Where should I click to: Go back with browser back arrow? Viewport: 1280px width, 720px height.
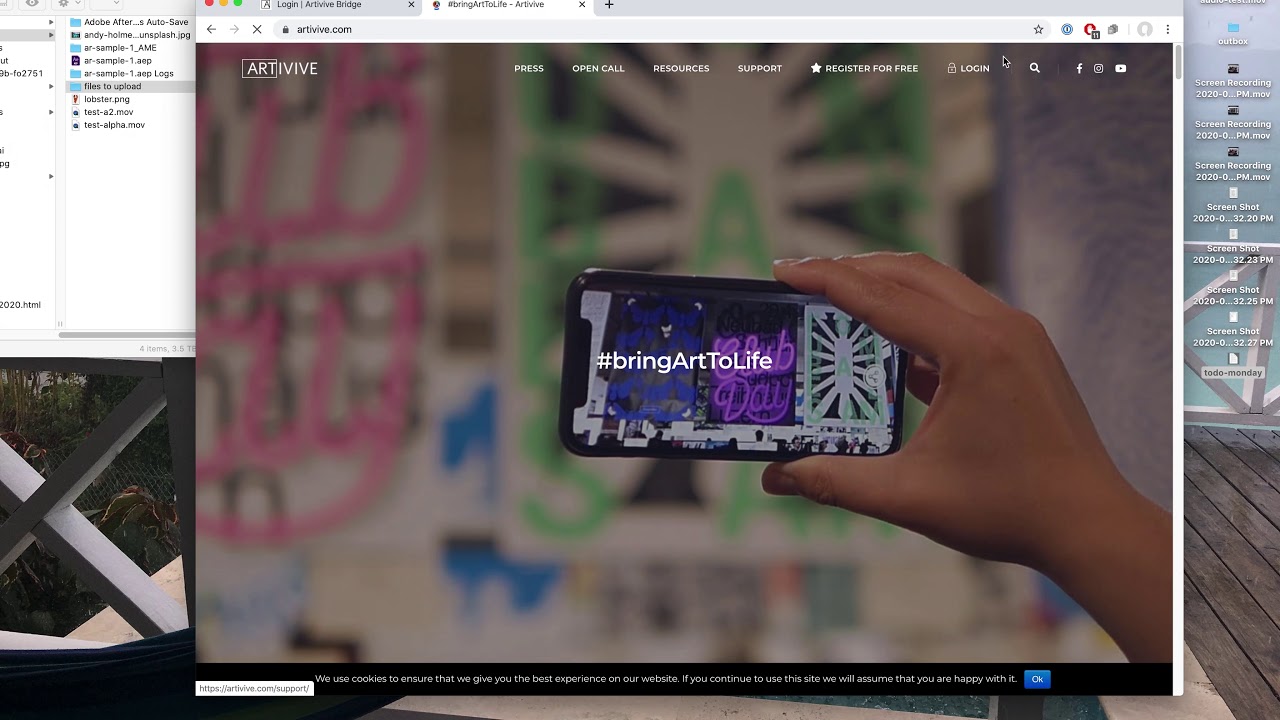(211, 29)
